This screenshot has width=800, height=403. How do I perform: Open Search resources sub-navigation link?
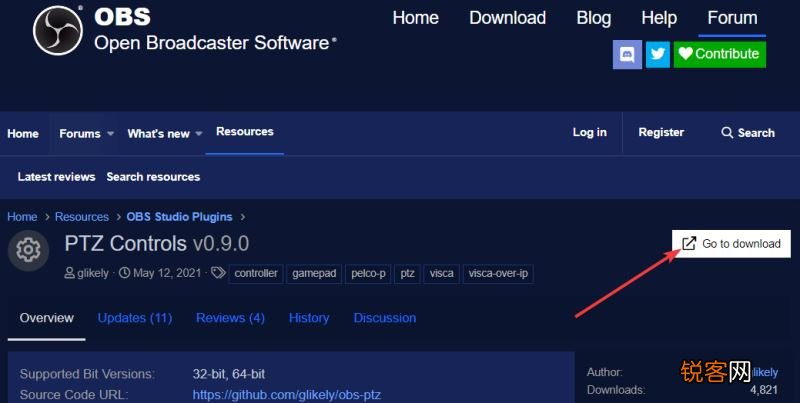153,177
